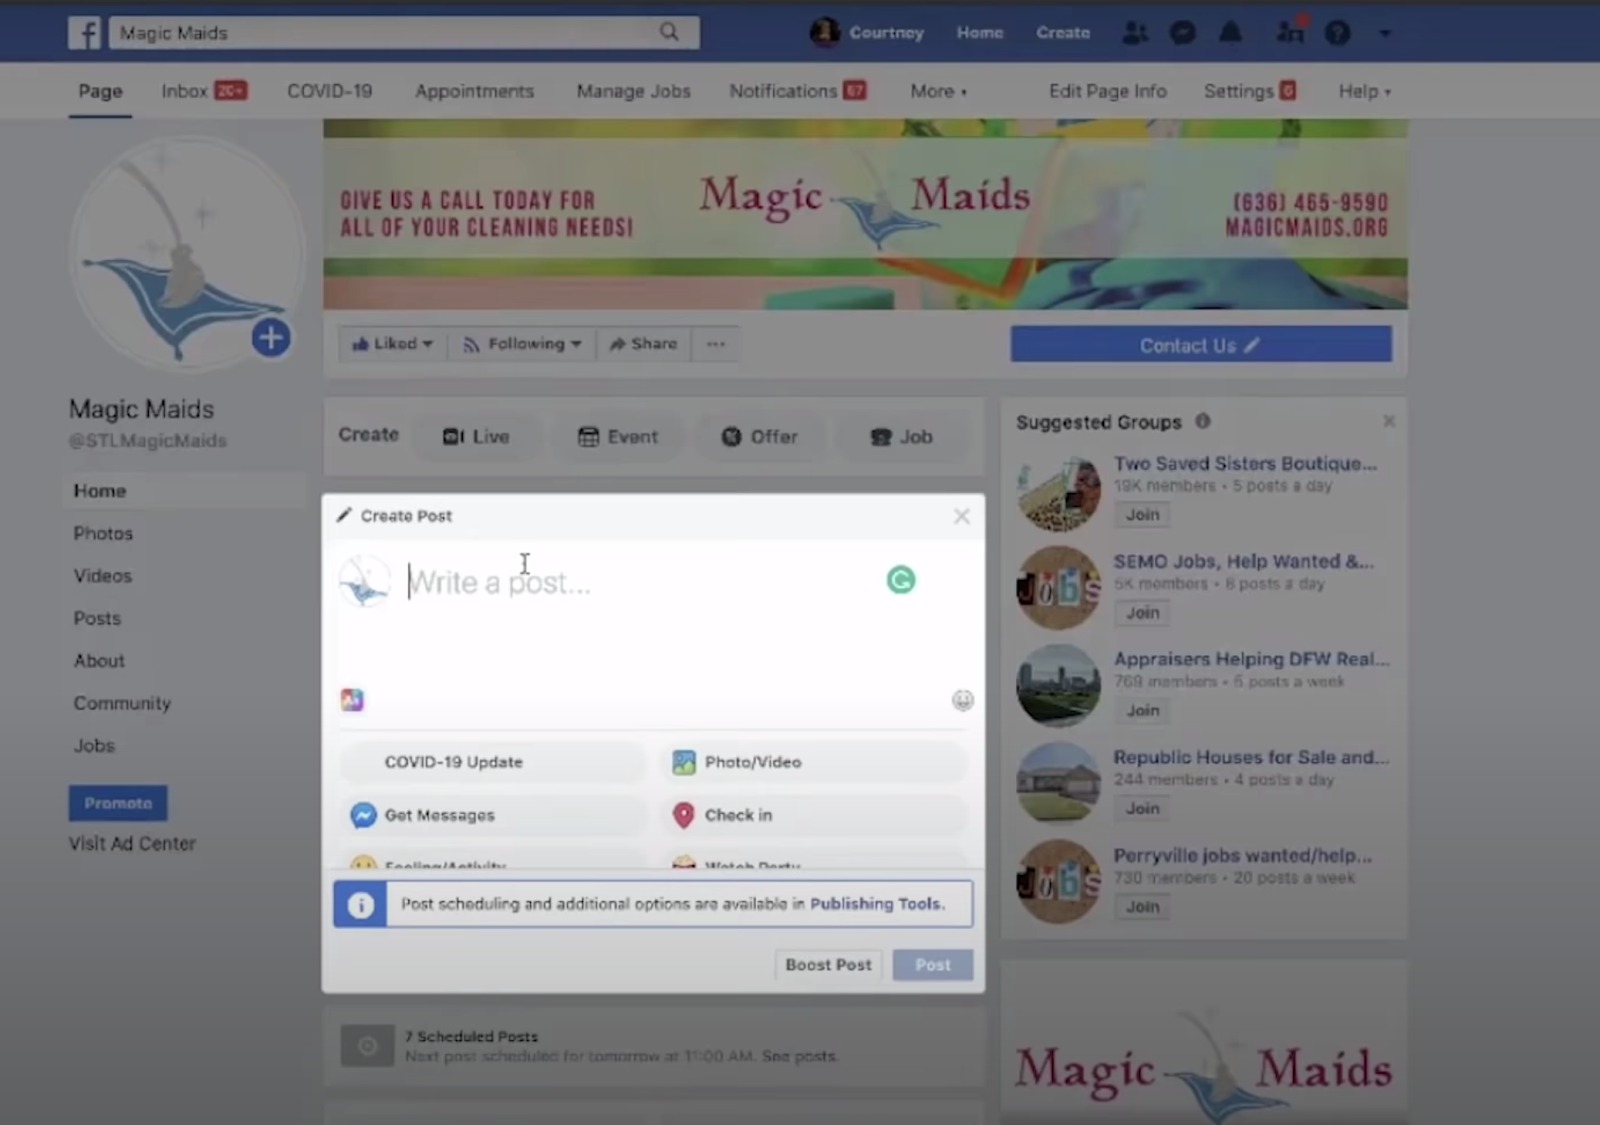Switch to the Page tab

pos(100,91)
